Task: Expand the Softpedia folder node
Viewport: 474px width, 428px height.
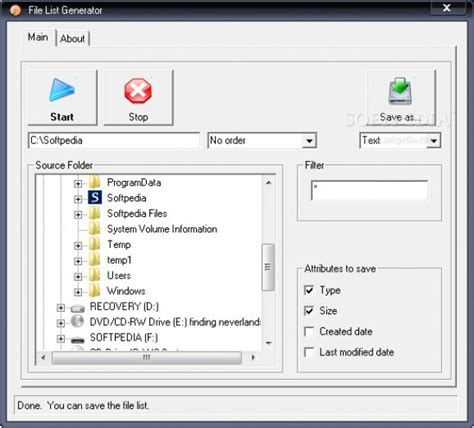Action: [x=78, y=199]
